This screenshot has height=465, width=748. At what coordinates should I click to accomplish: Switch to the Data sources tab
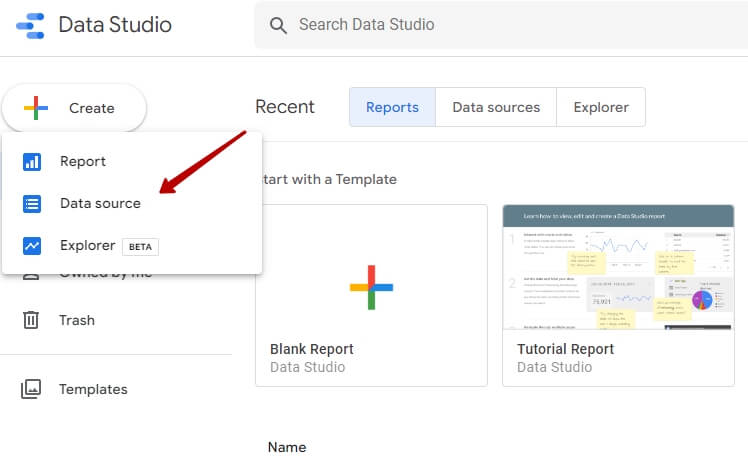[x=496, y=107]
